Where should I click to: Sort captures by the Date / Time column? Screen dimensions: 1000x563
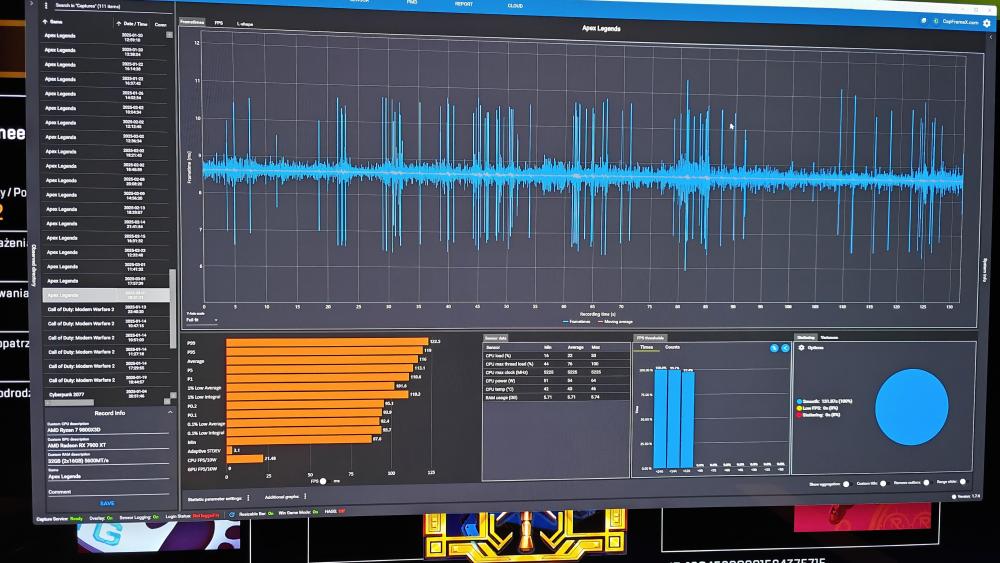coord(132,24)
